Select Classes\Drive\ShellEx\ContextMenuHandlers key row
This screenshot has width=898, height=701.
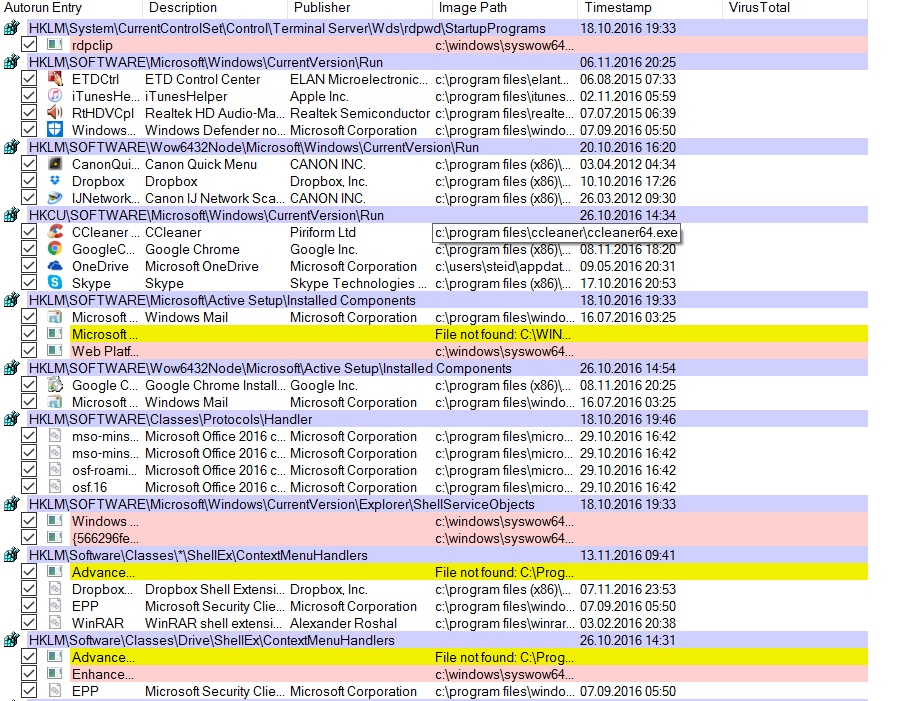(x=447, y=640)
